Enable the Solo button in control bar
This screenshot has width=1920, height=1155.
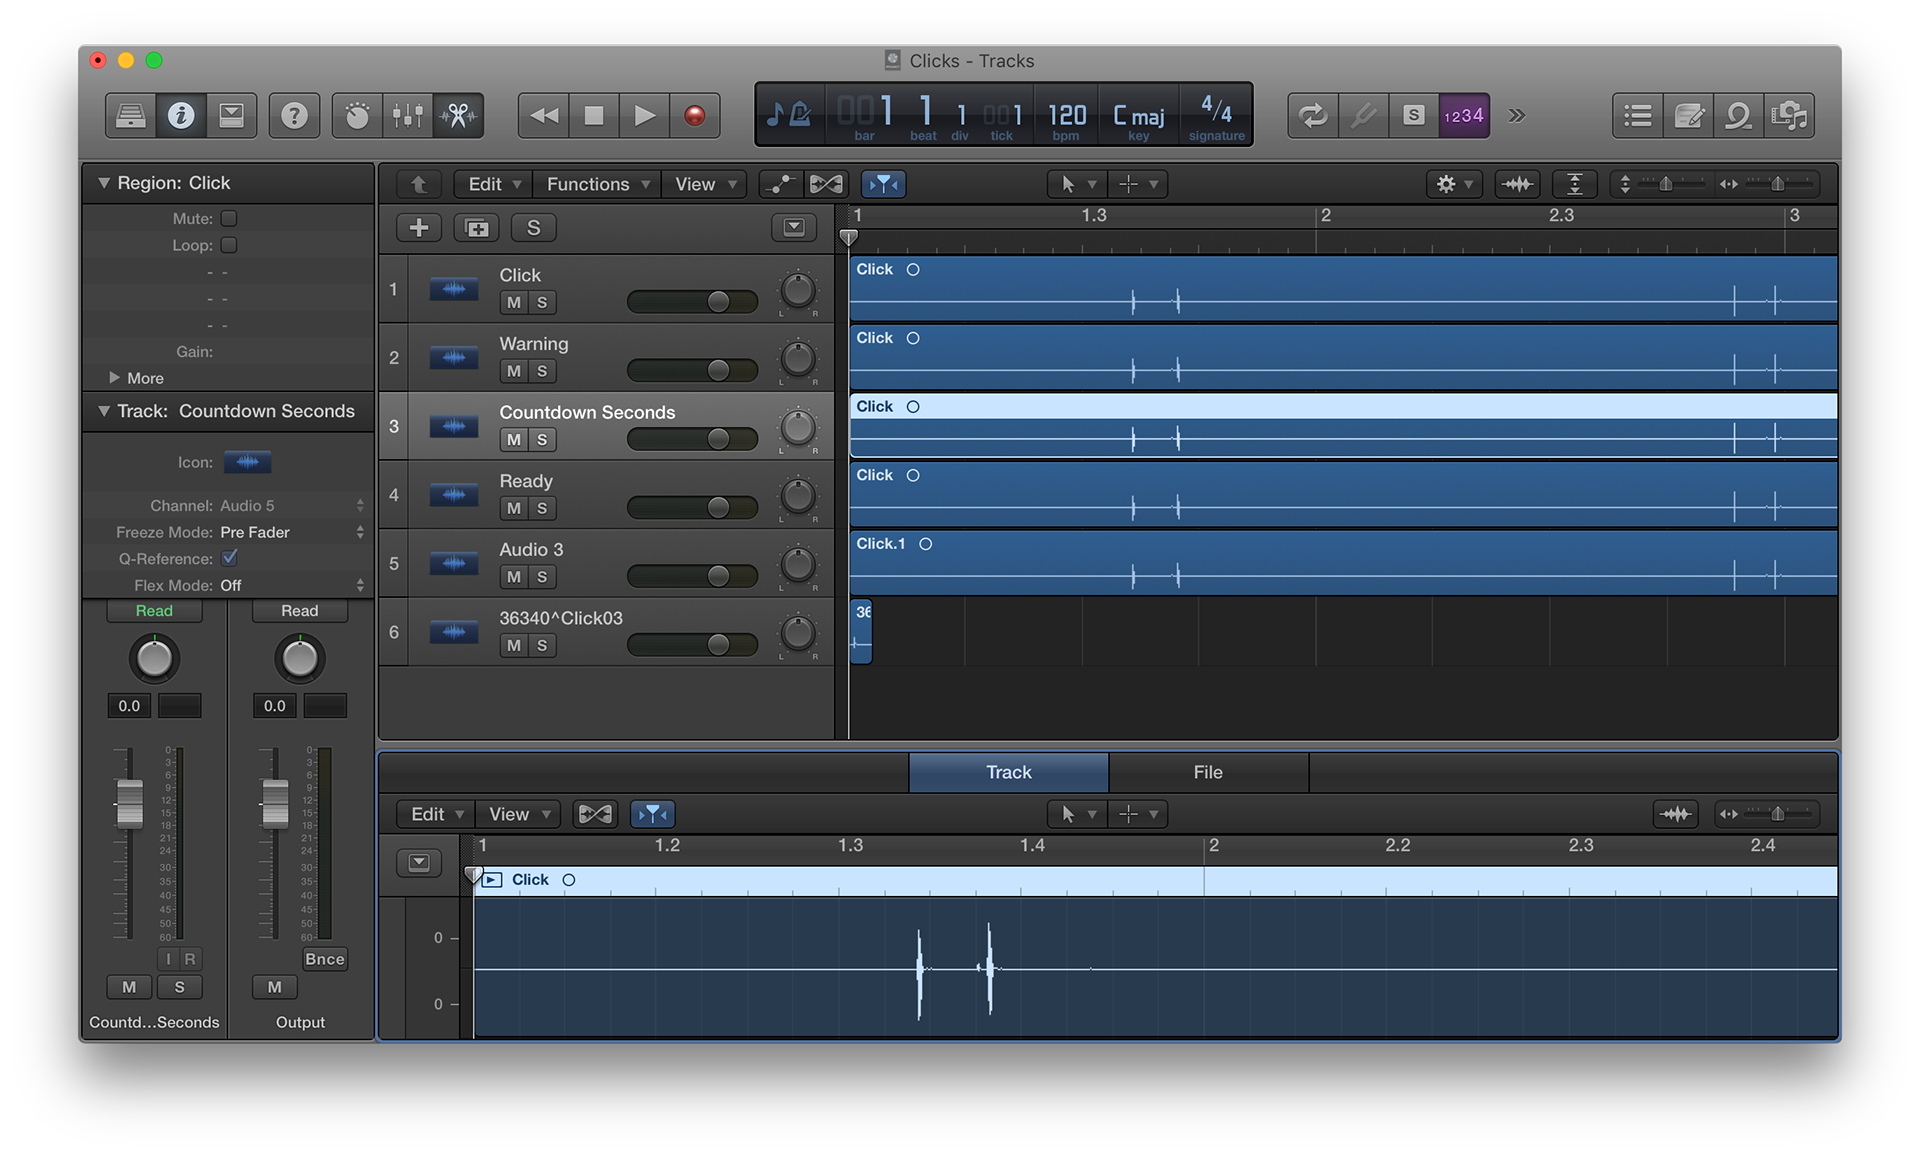tap(1413, 116)
